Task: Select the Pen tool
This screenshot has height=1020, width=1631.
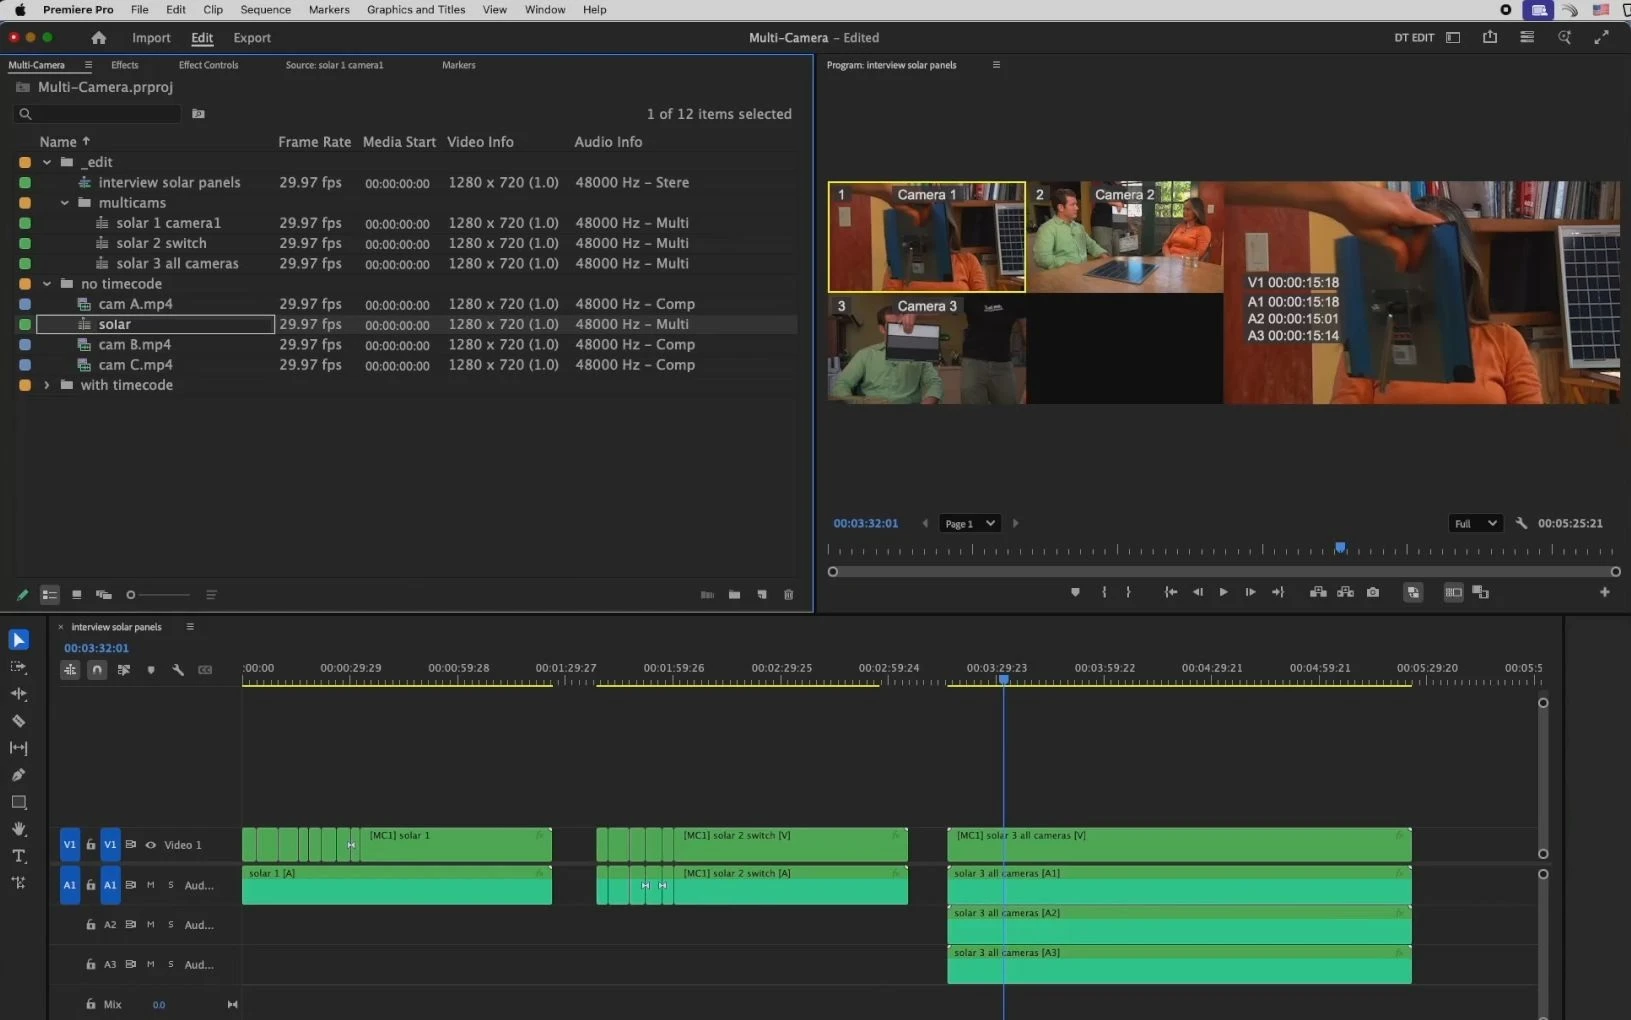Action: point(18,775)
